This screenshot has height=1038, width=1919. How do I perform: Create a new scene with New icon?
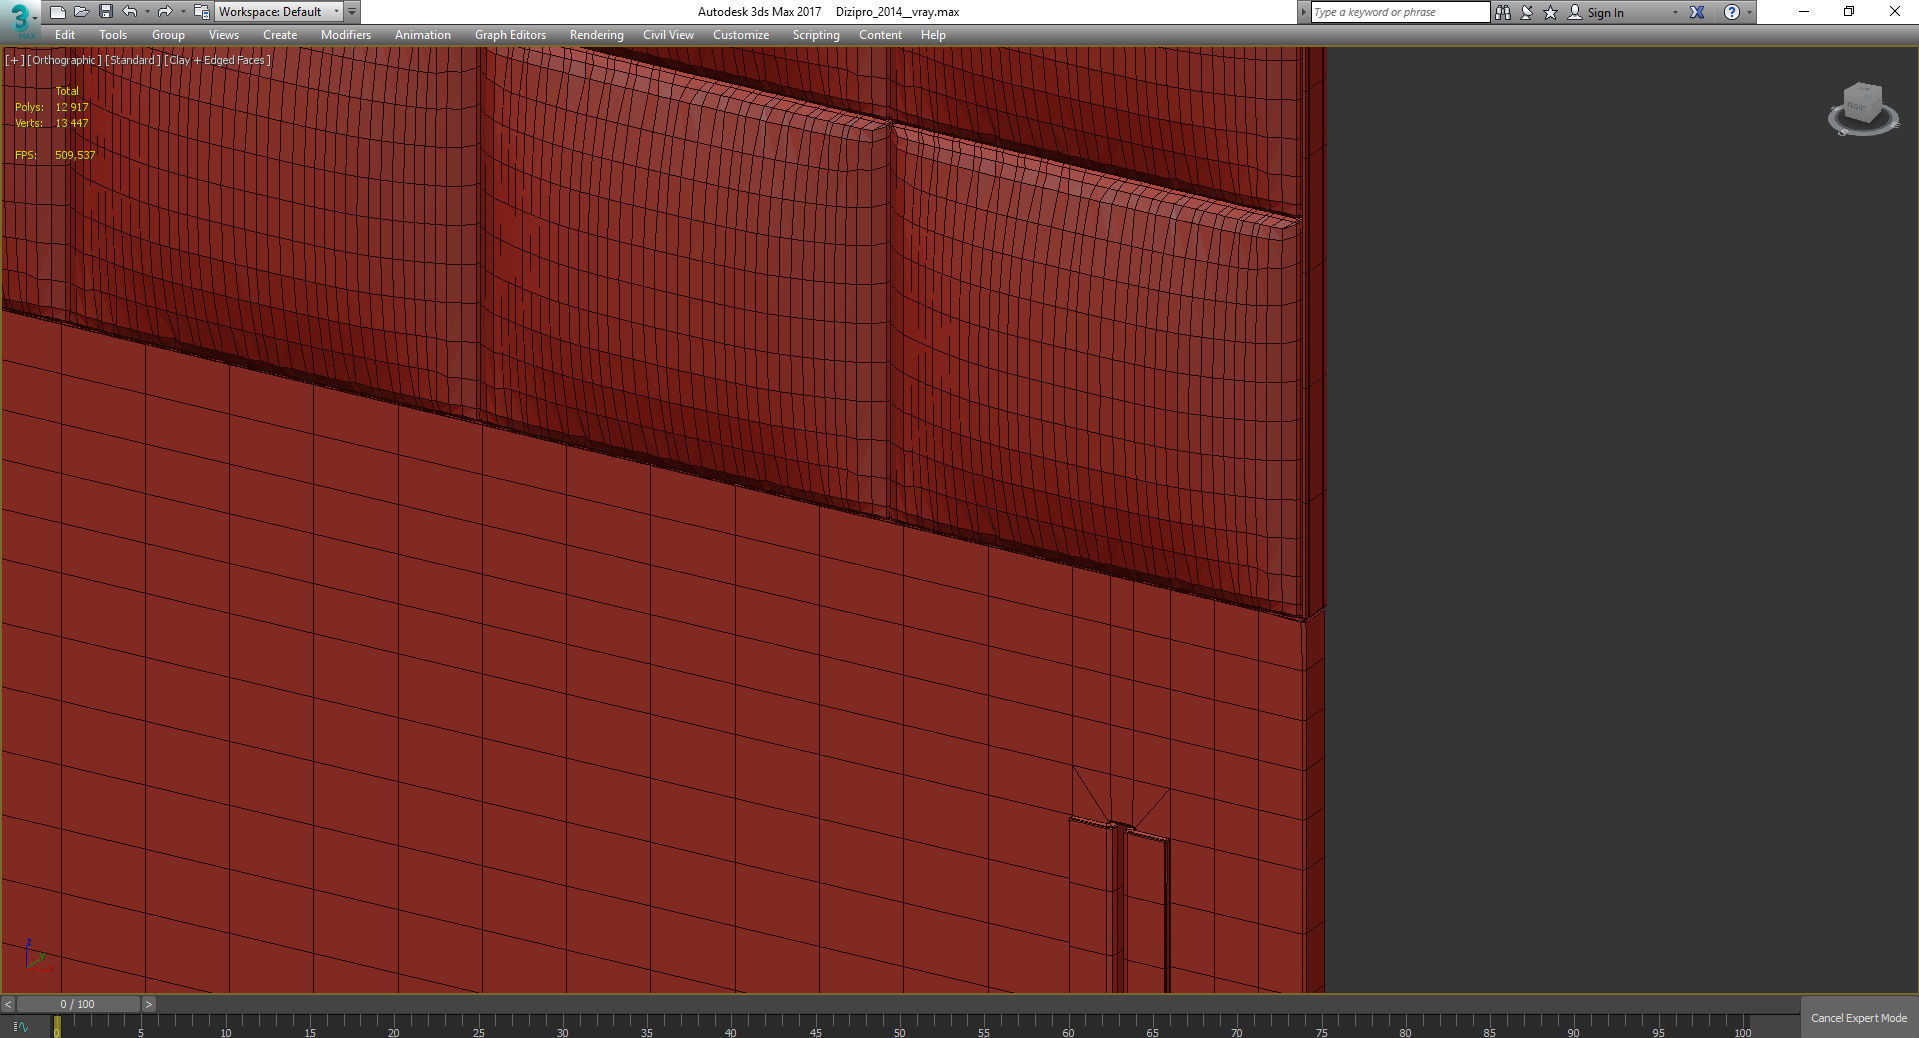[57, 12]
